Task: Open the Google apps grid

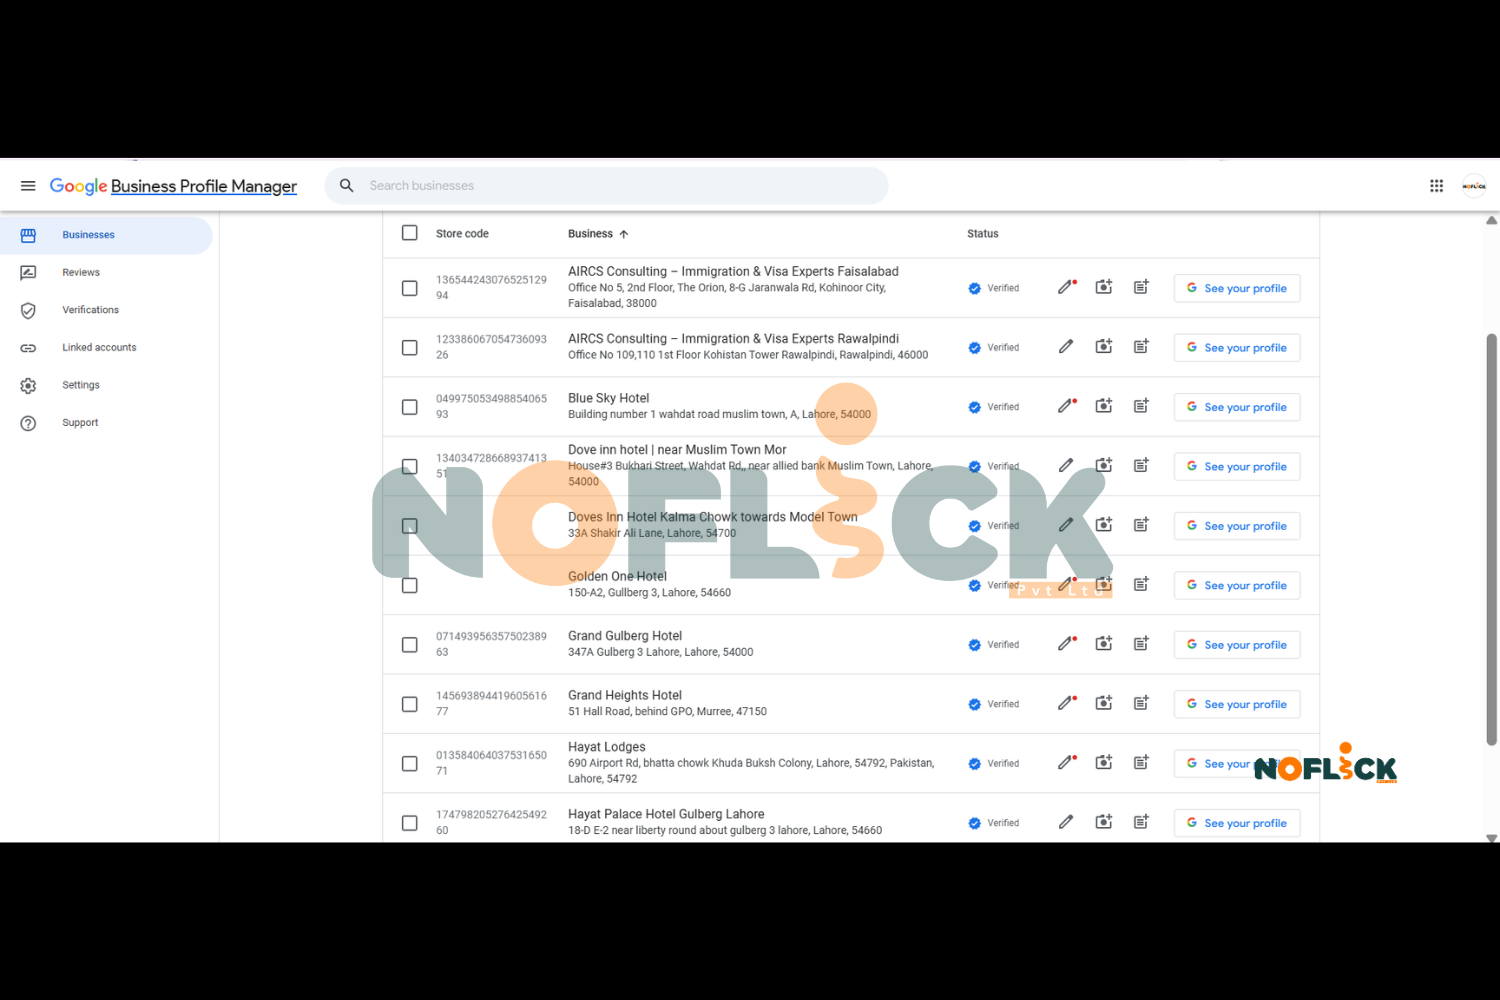Action: click(1436, 186)
